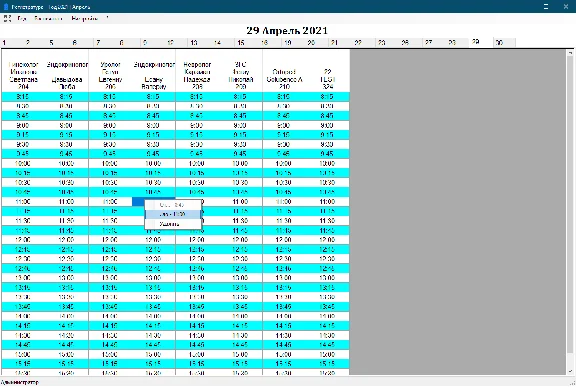
Task: Select 13:00 slot in Невролог 208 column
Action: (x=197, y=278)
